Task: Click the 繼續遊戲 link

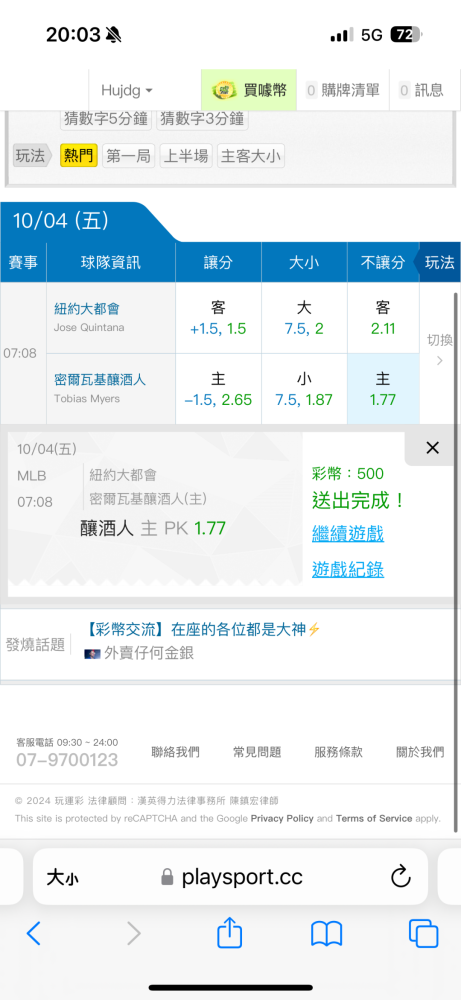Action: (348, 534)
